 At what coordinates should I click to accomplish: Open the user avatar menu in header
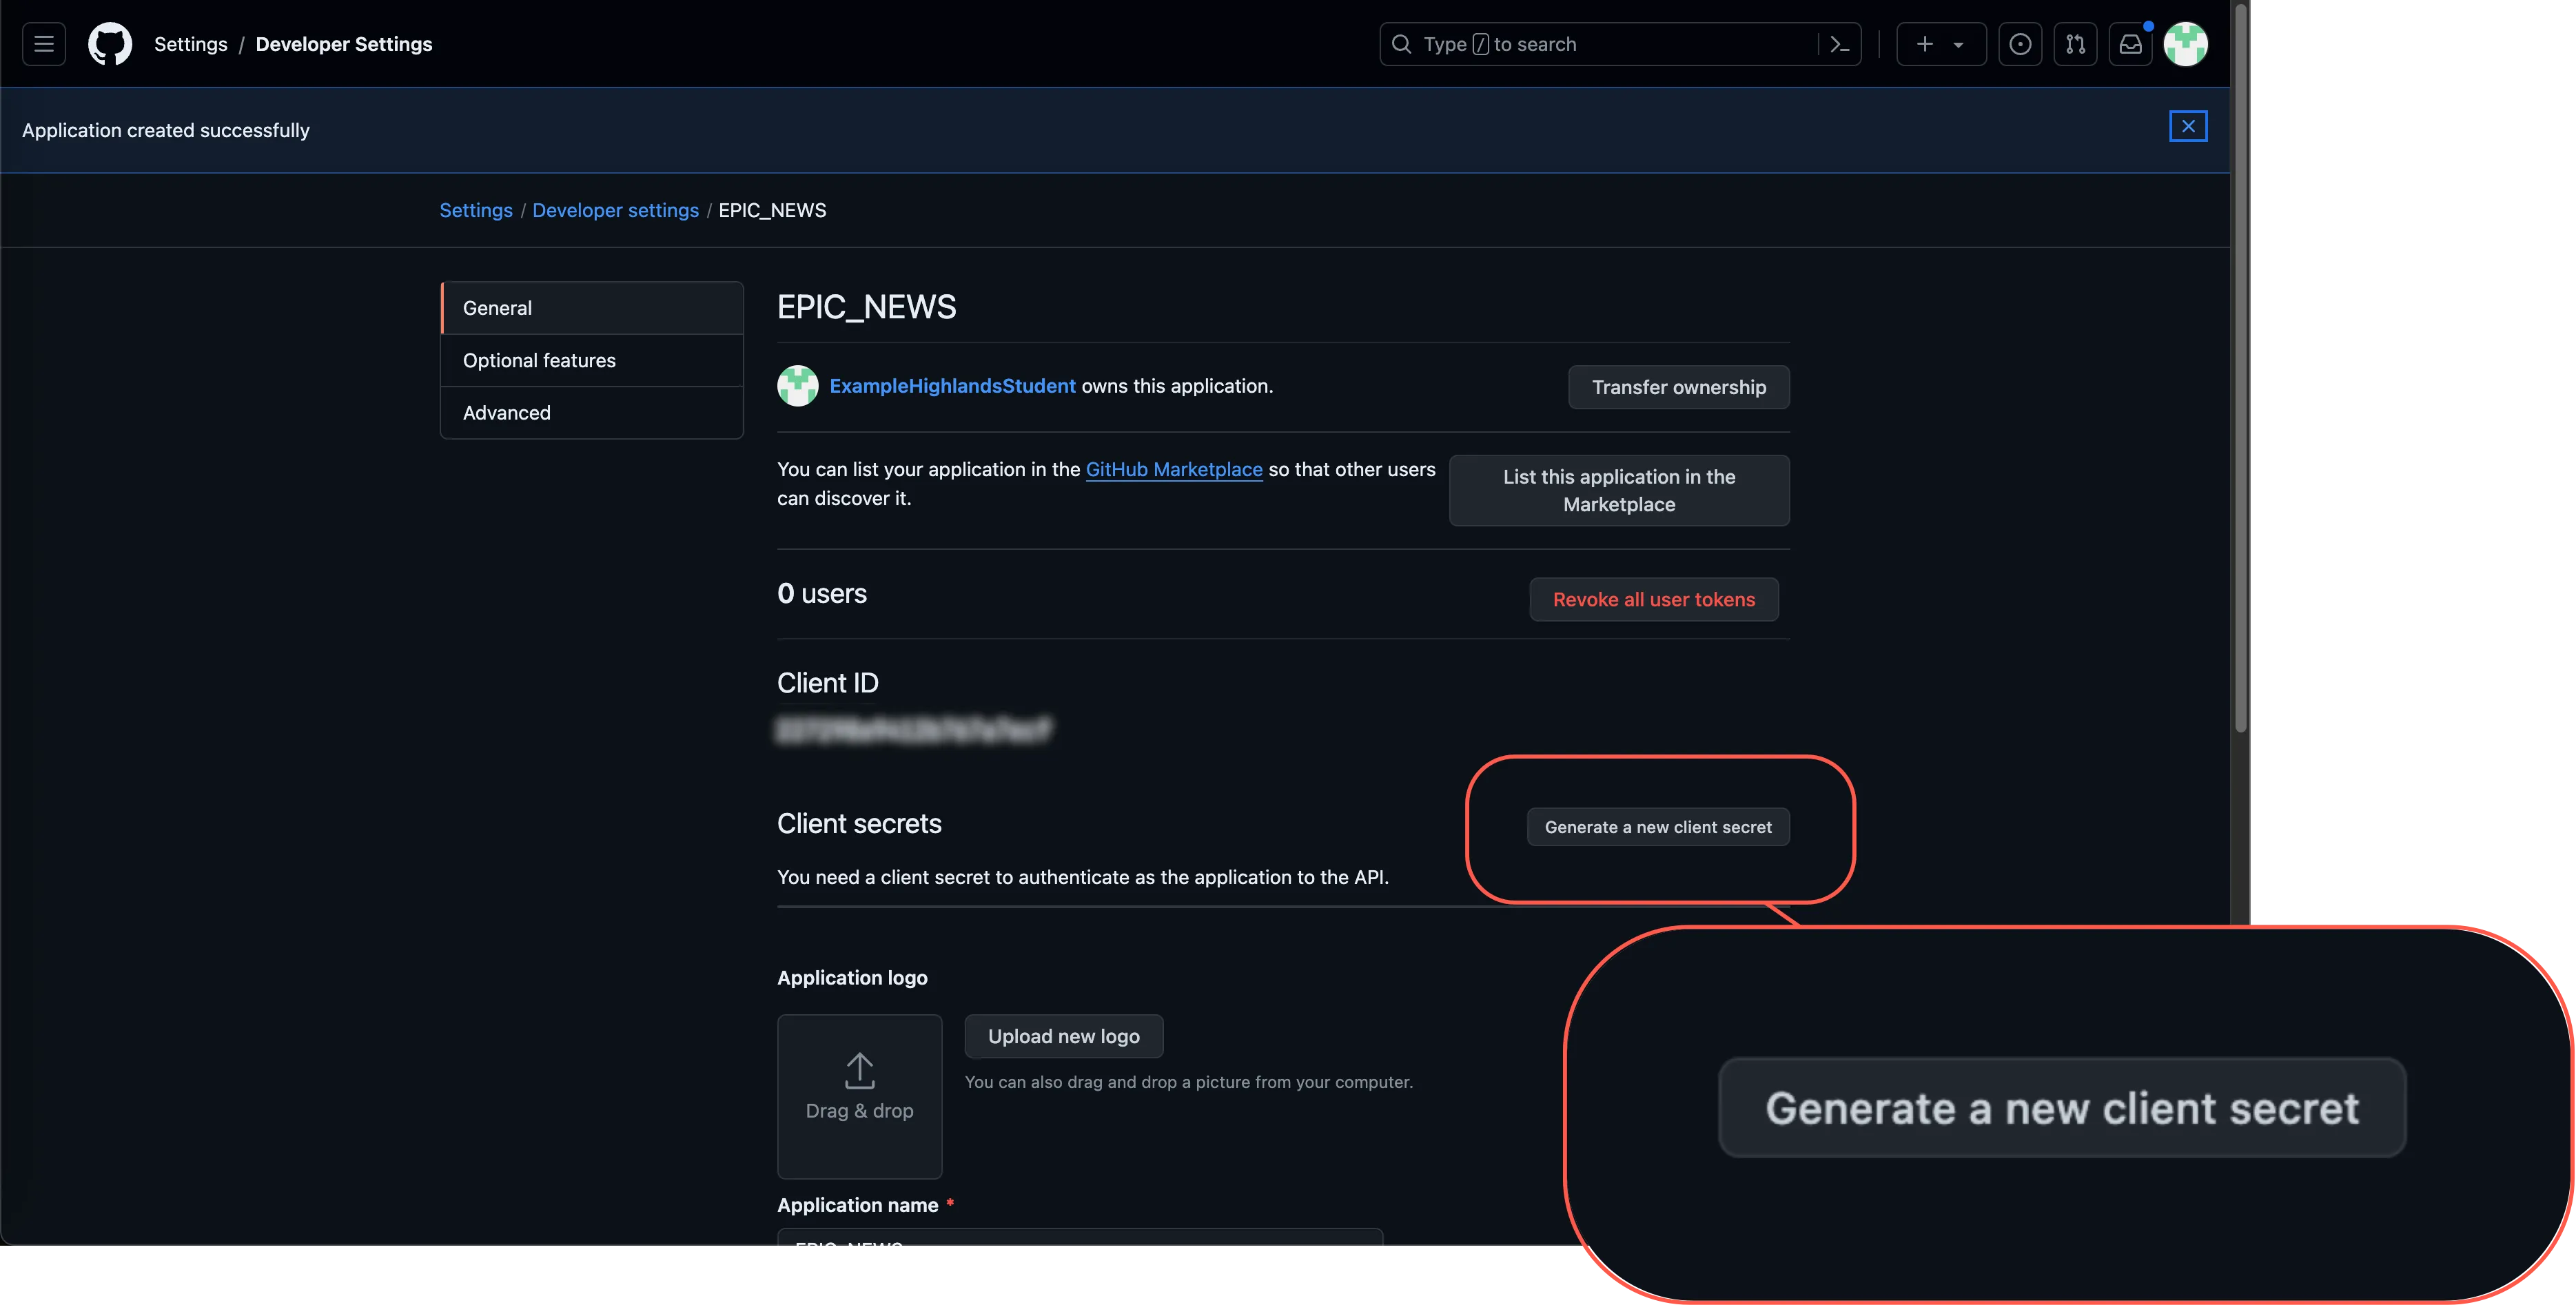tap(2186, 44)
